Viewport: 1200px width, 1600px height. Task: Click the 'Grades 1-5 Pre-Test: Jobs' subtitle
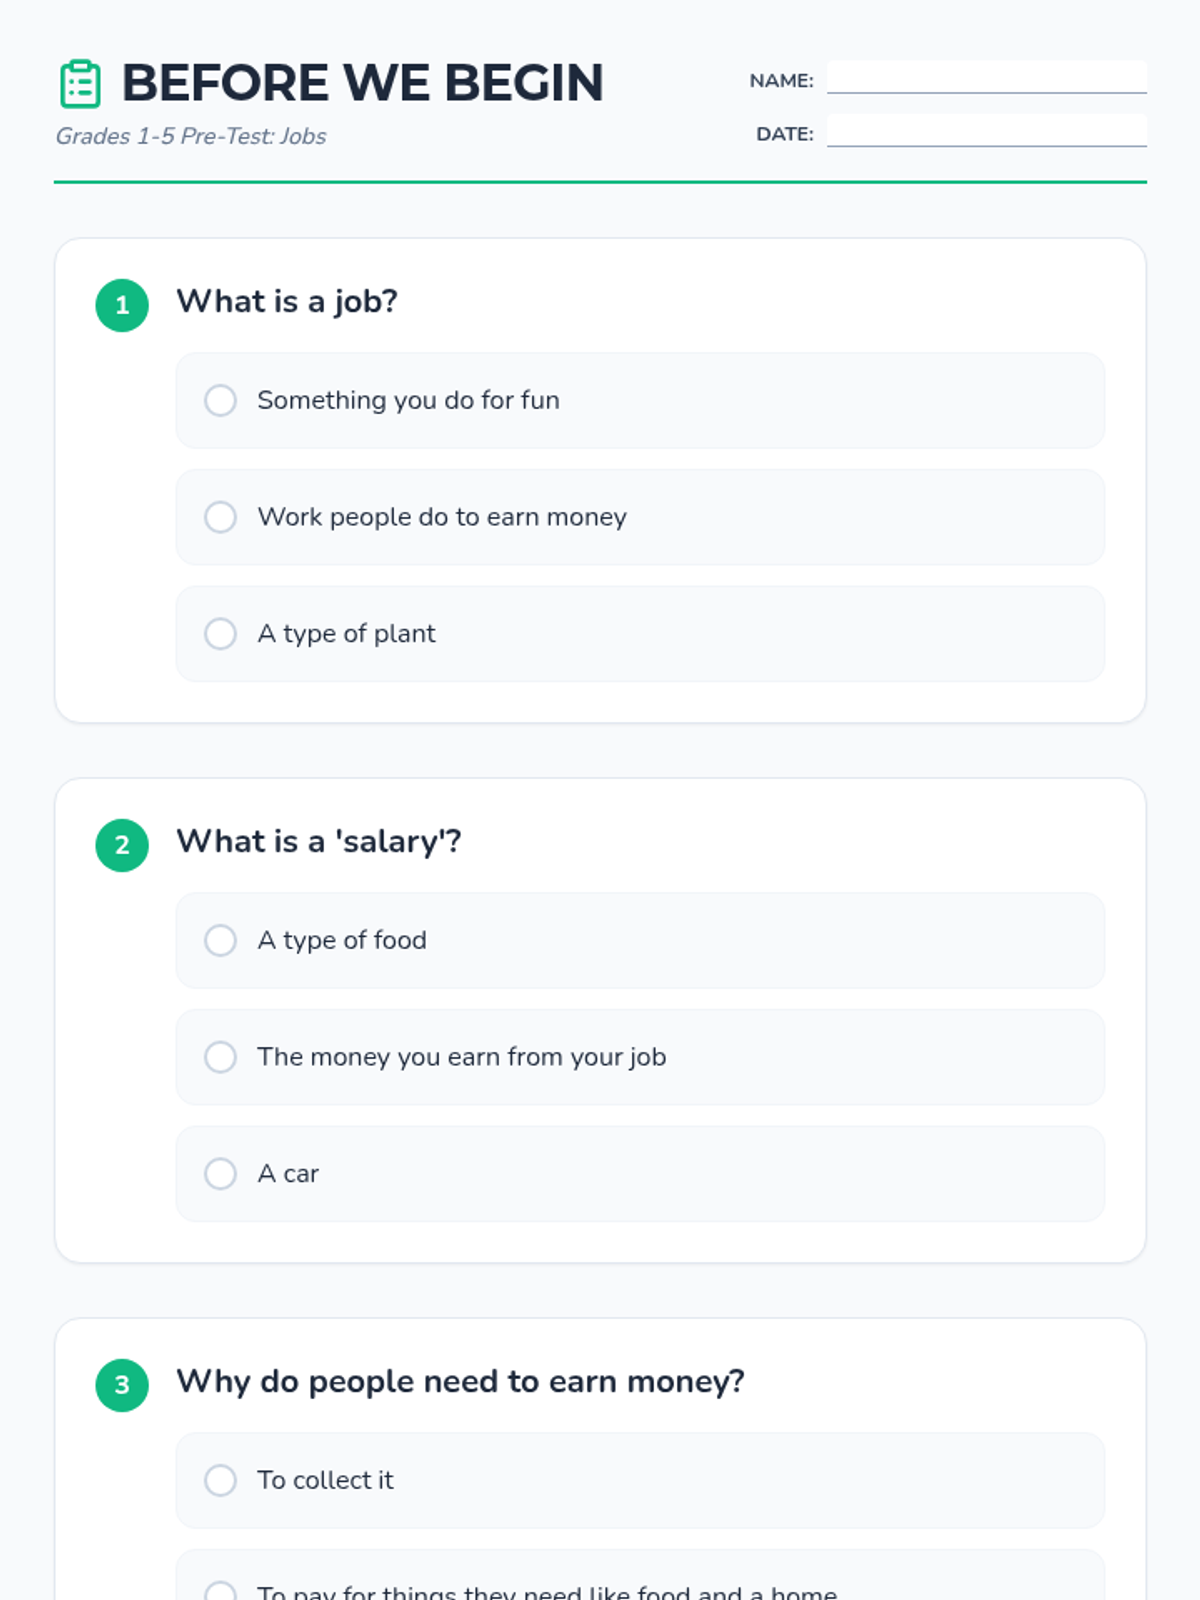(x=191, y=136)
